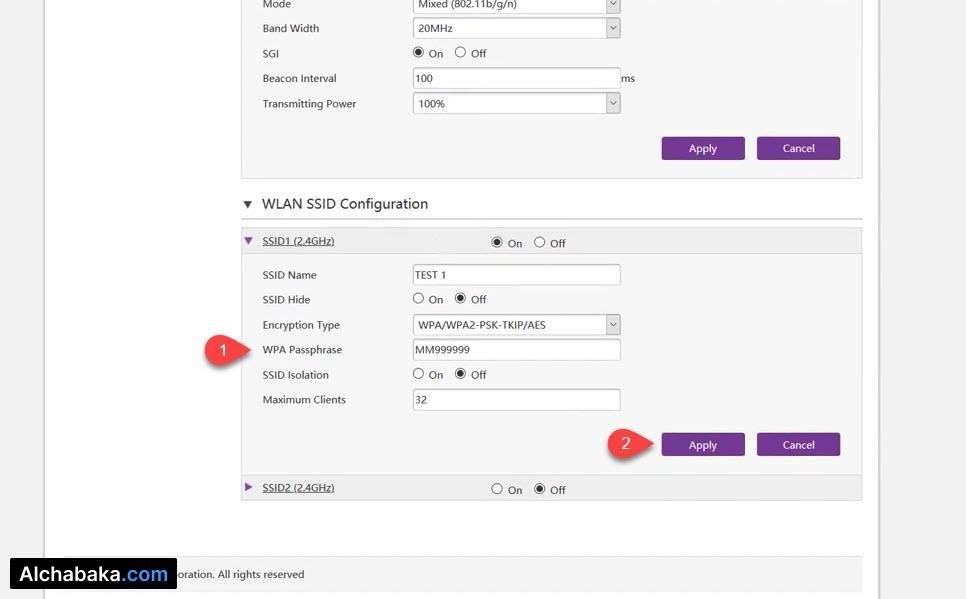Viewport: 966px width, 599px height.
Task: Click the Maximum Clients field
Action: pyautogui.click(x=516, y=400)
